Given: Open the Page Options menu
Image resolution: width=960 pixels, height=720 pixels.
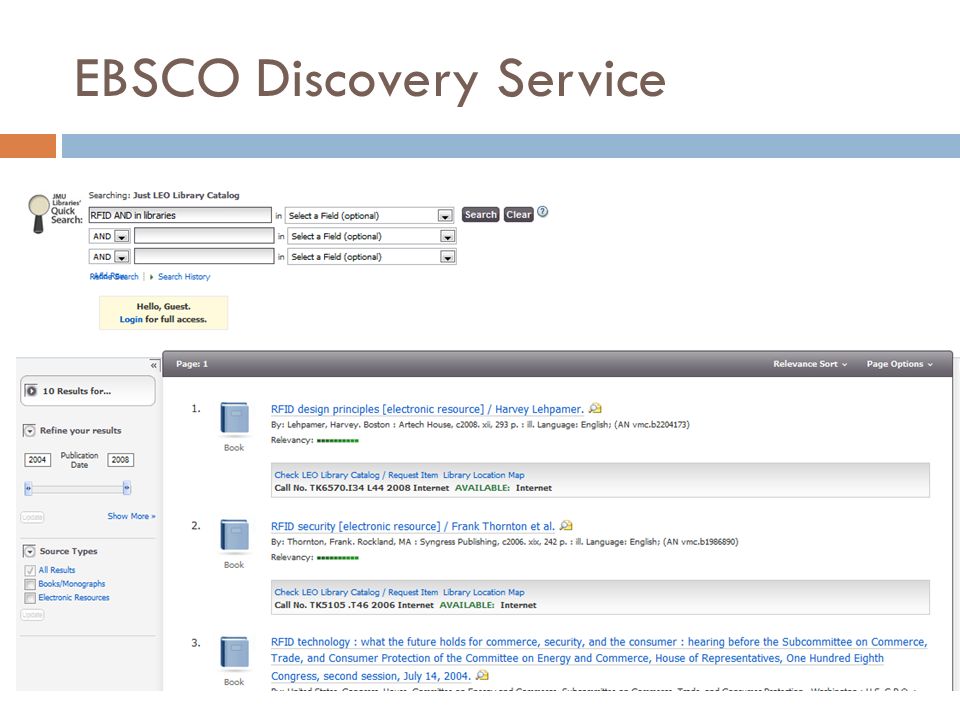Looking at the screenshot, I should click(x=899, y=364).
